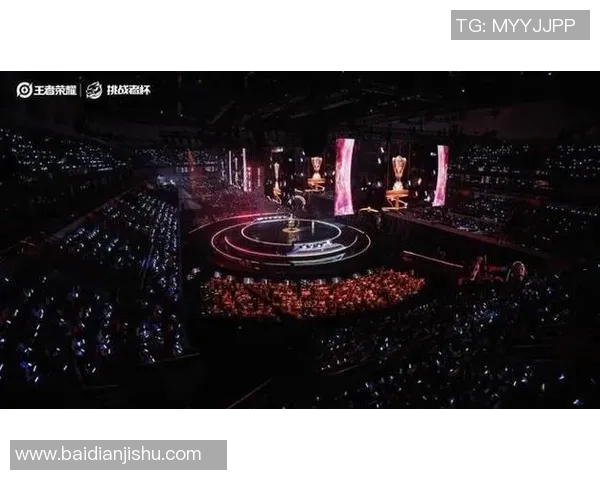Image resolution: width=600 pixels, height=480 pixels.
Task: Click the narrow pink LED screen on the right
Action: coord(441,176)
